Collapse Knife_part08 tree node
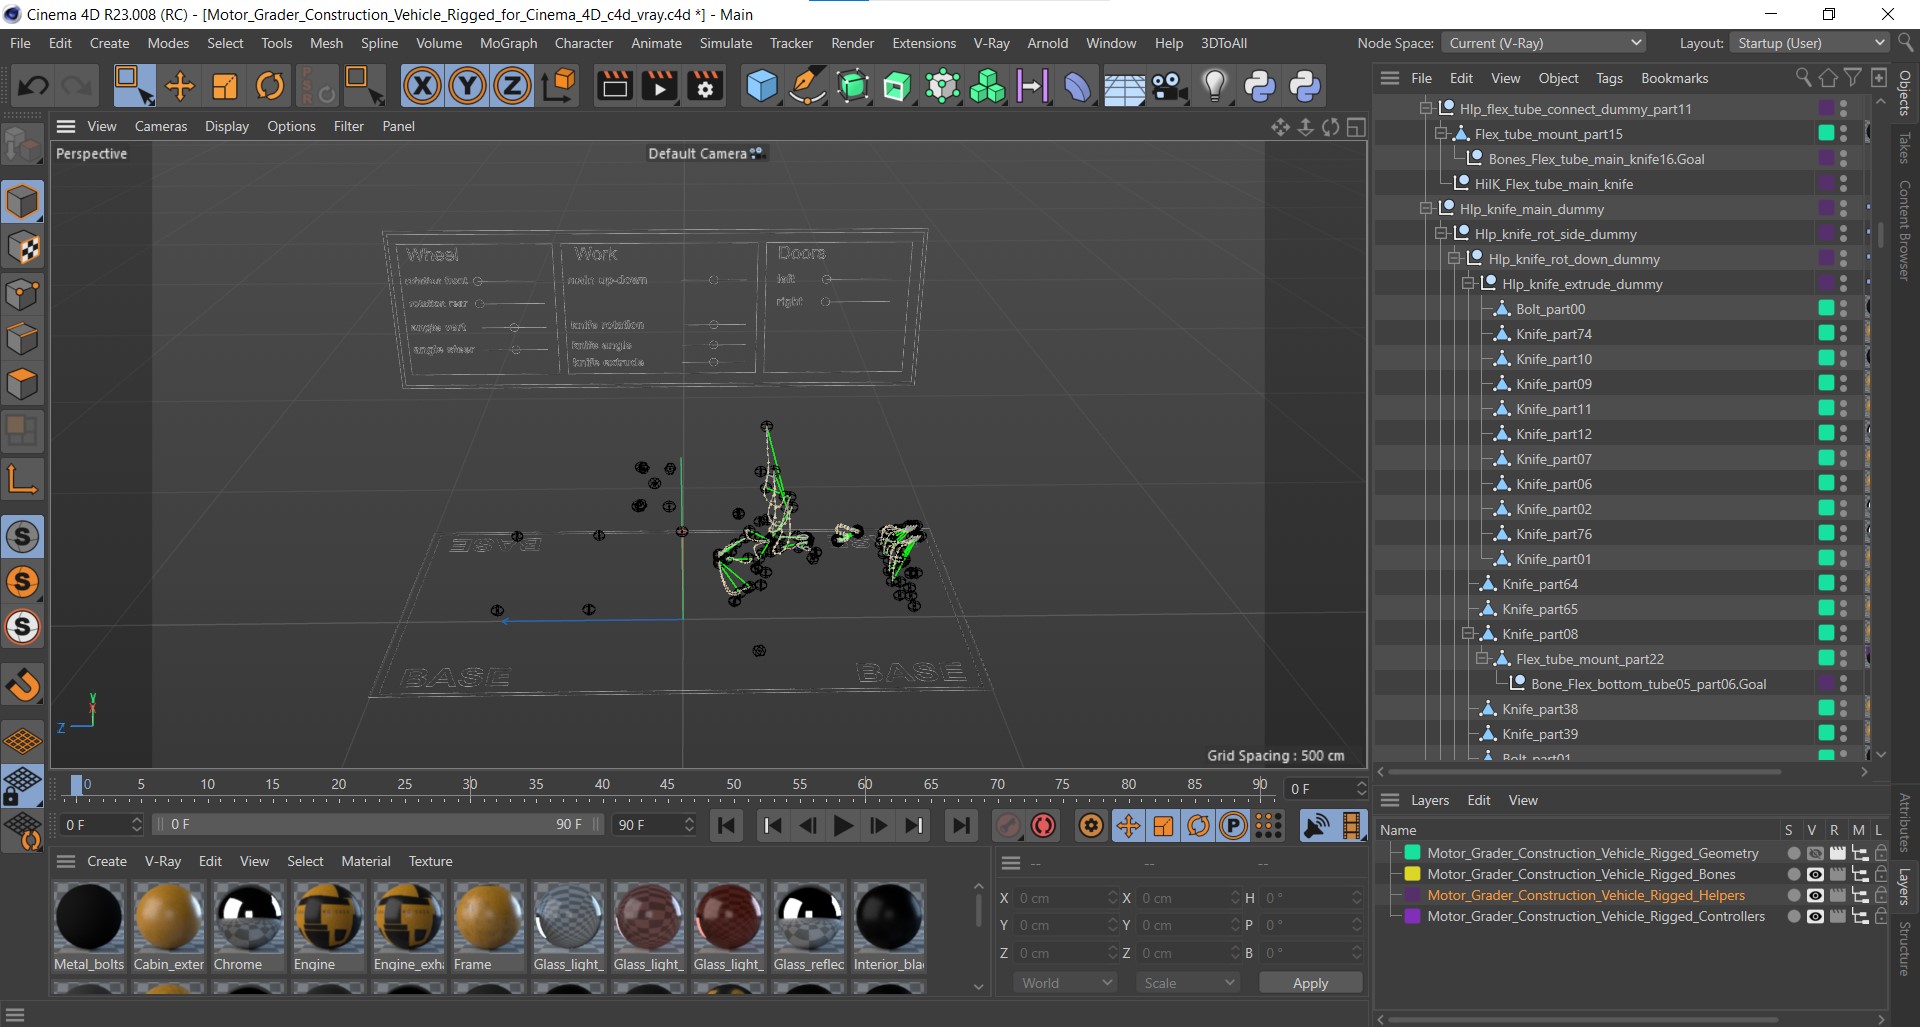Viewport: 1920px width, 1027px height. pos(1468,634)
